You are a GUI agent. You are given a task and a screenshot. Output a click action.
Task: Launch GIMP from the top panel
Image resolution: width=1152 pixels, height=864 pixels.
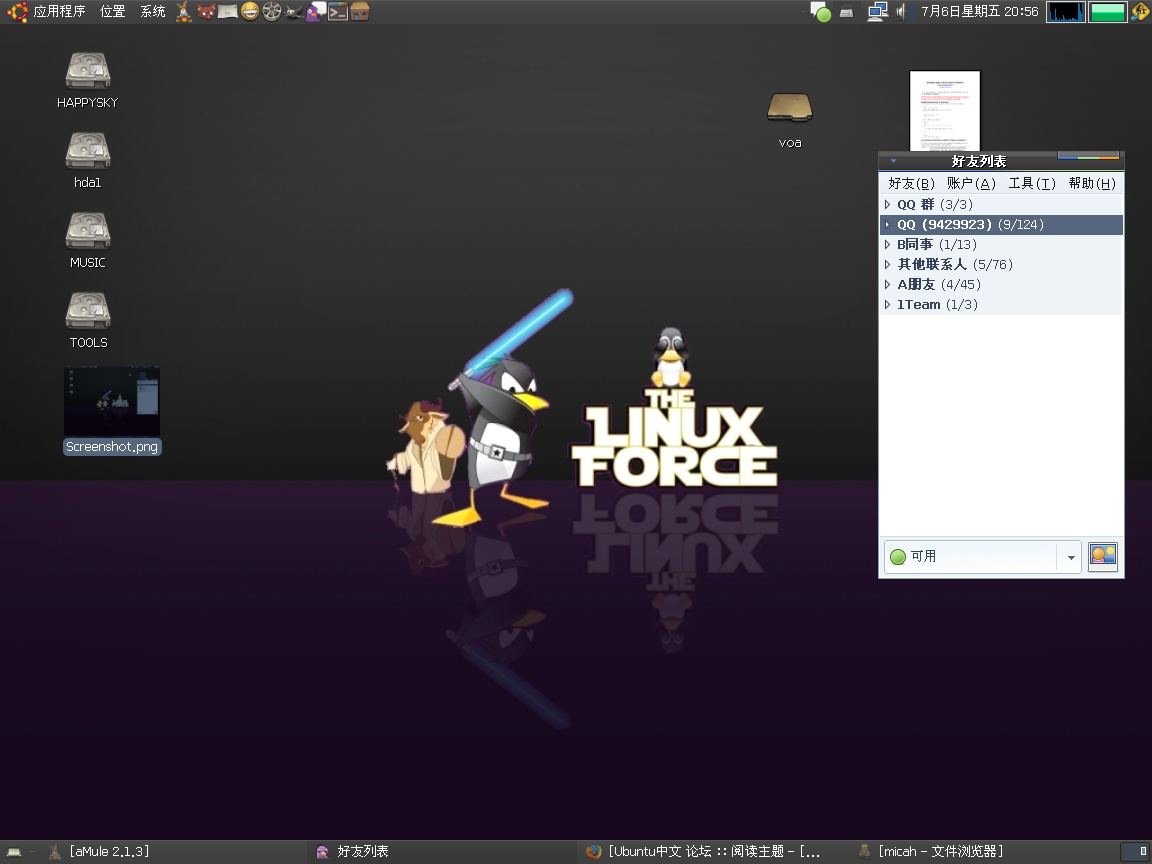click(294, 11)
